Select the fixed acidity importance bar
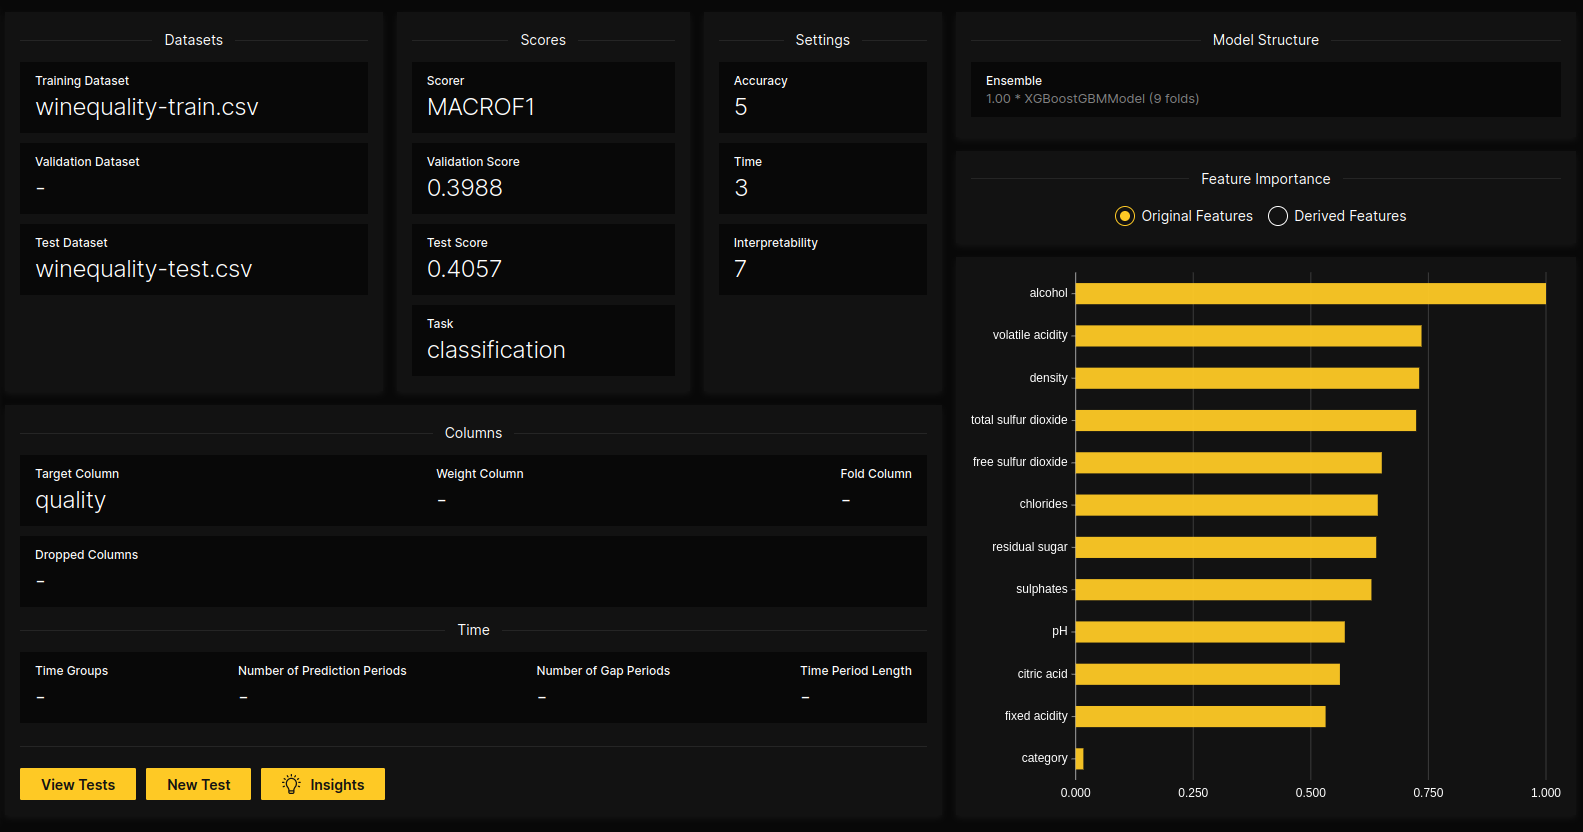This screenshot has height=832, width=1583. 1200,717
